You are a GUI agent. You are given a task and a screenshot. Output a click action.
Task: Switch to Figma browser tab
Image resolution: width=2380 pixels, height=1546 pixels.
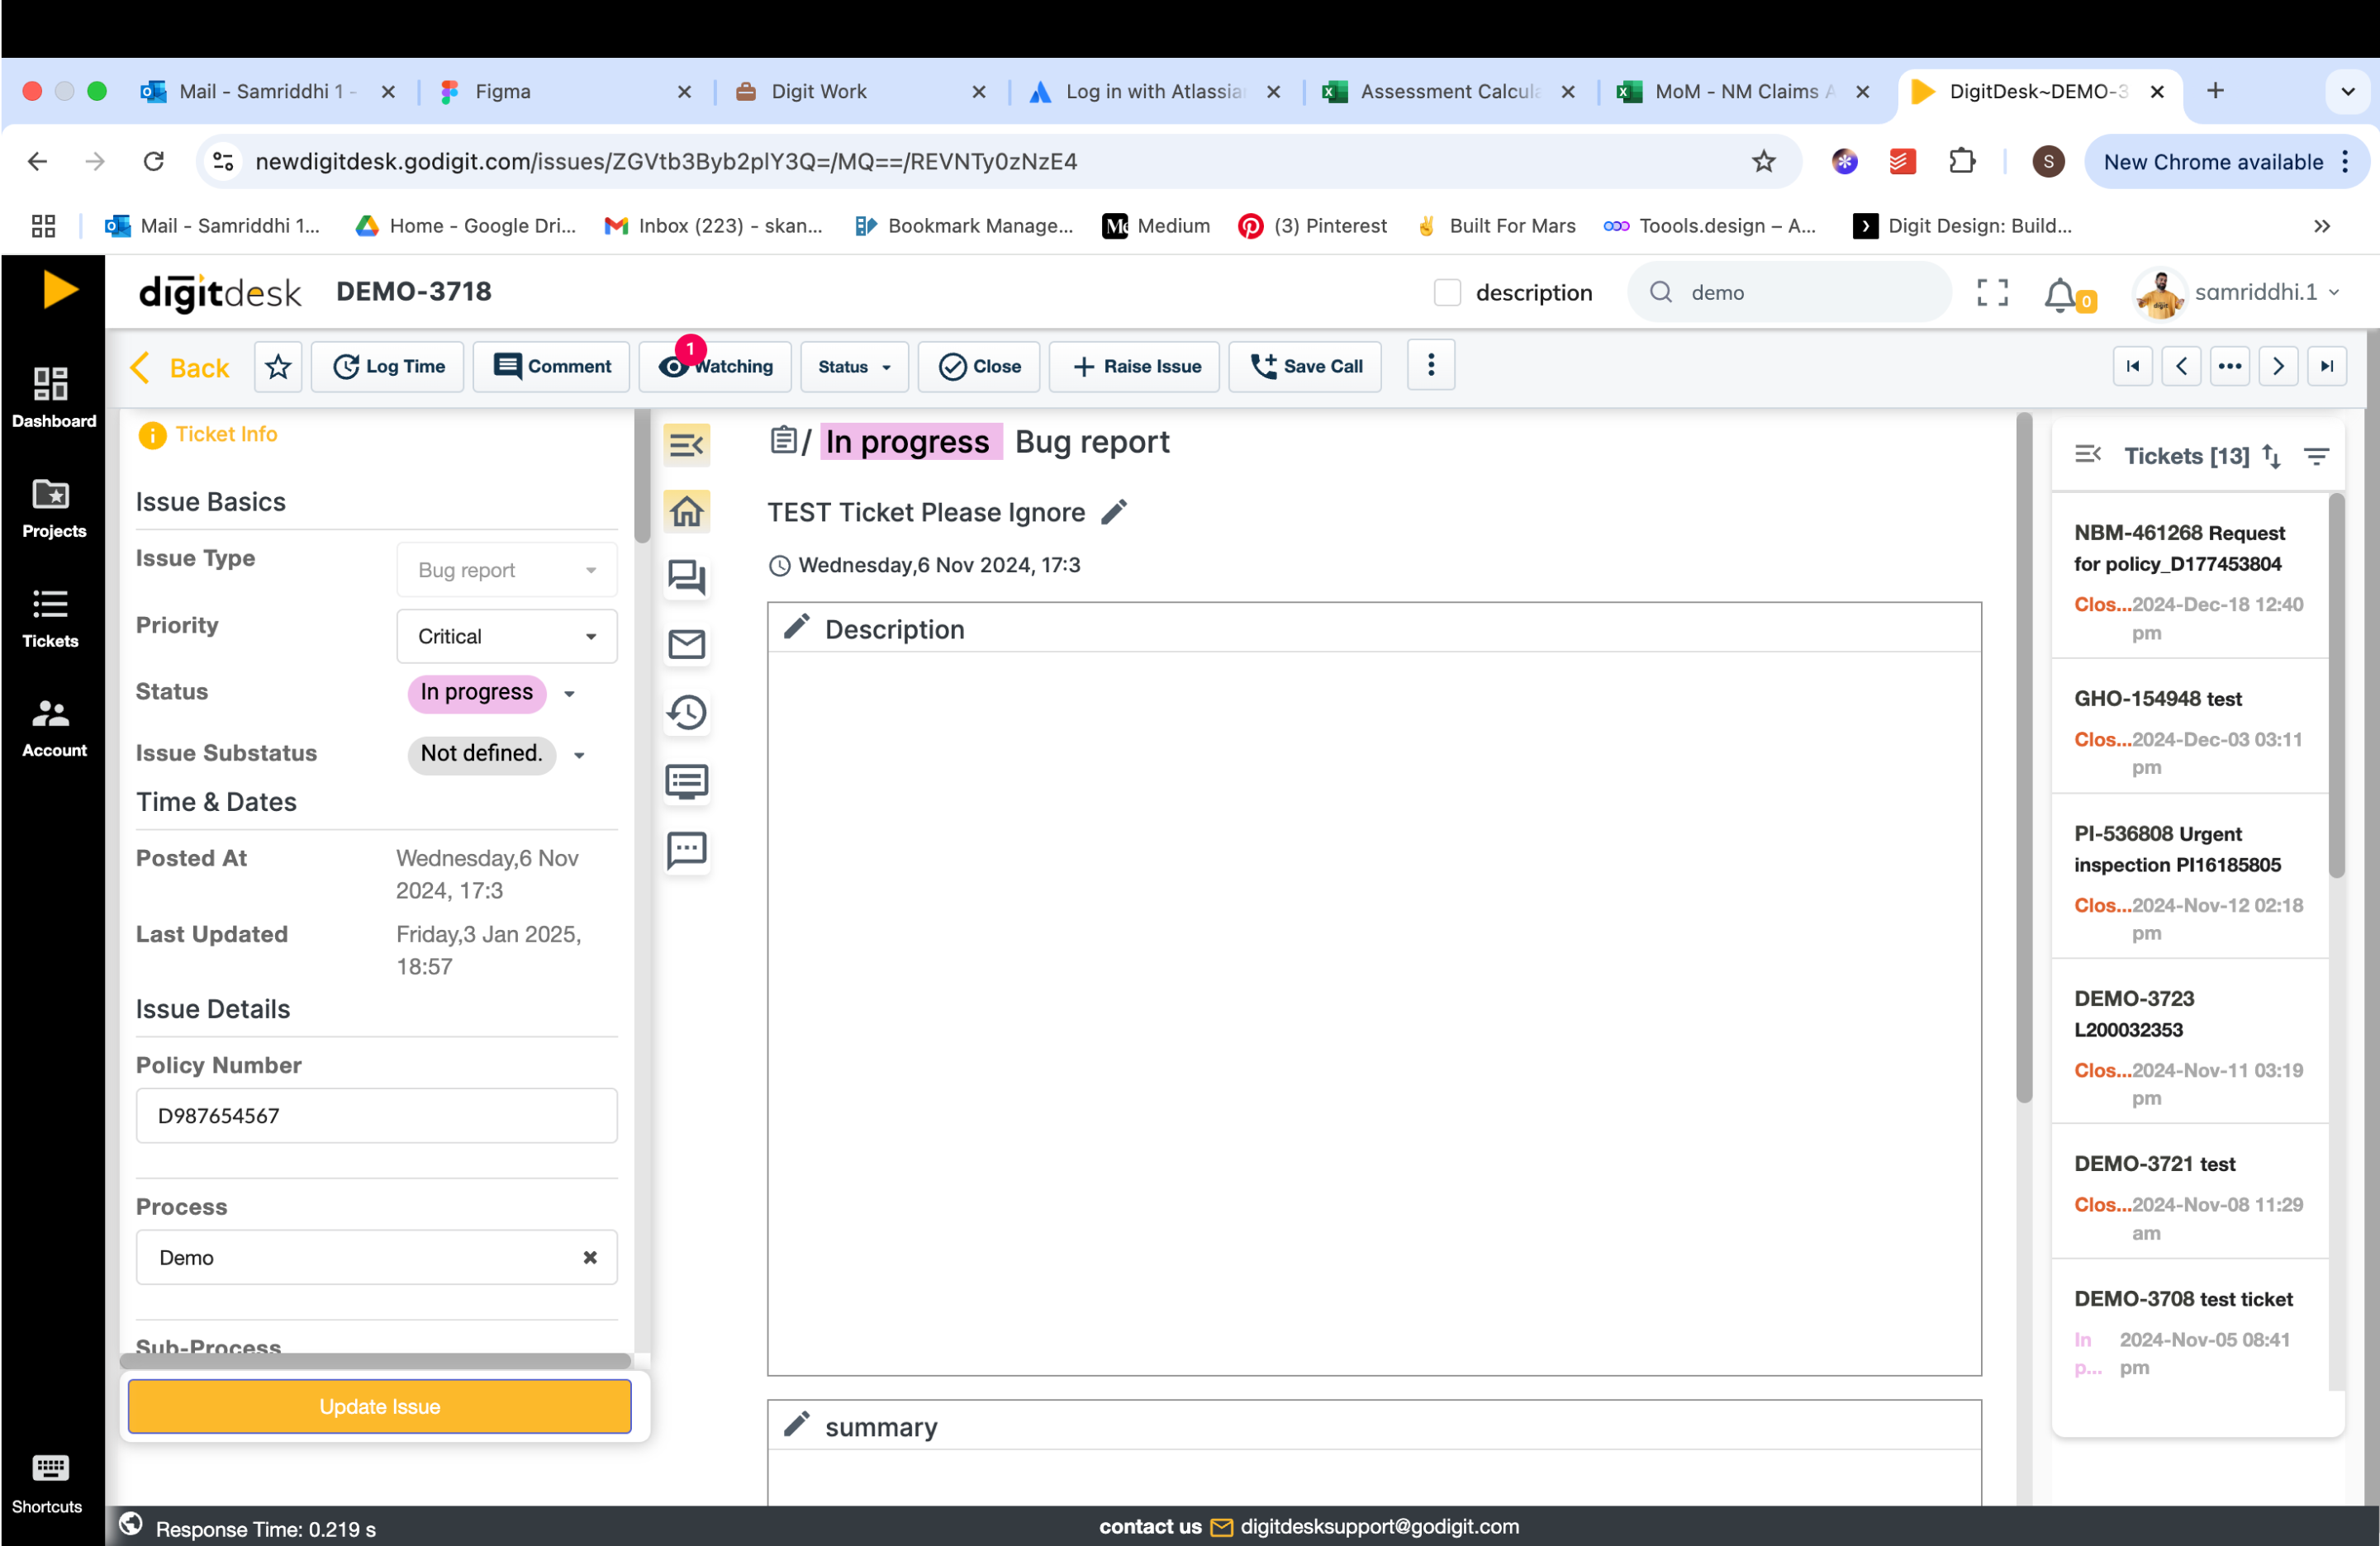(x=565, y=91)
